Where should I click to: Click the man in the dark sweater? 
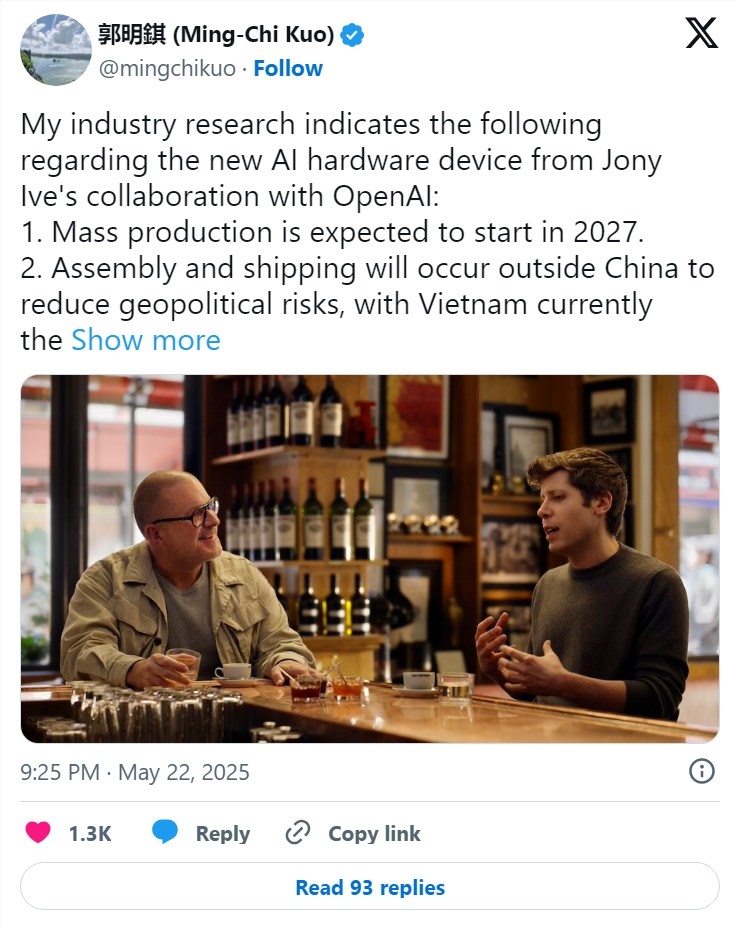pyautogui.click(x=590, y=590)
